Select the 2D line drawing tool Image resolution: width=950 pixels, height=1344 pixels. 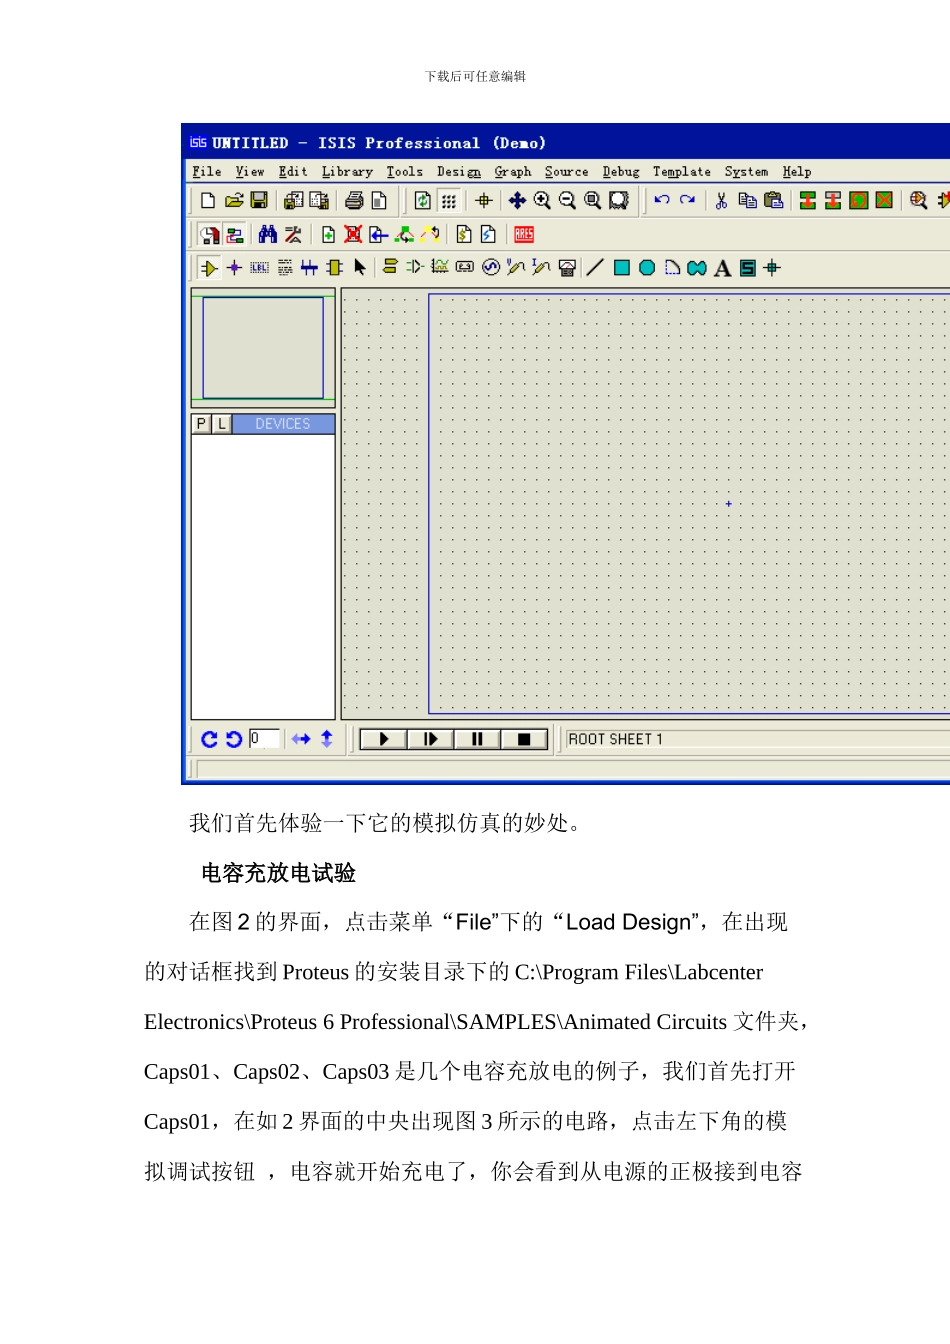click(595, 267)
